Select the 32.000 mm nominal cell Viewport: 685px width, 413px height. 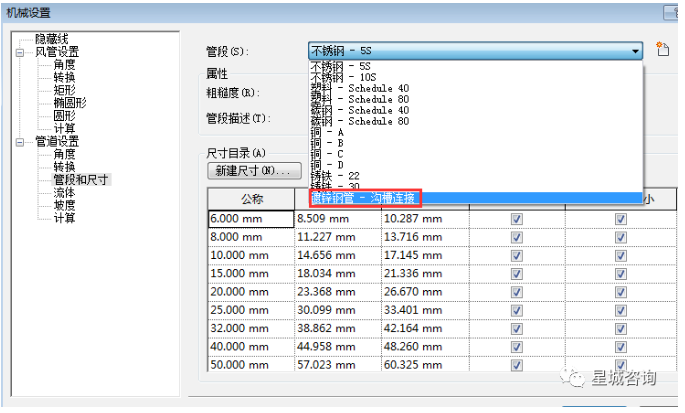[x=251, y=329]
